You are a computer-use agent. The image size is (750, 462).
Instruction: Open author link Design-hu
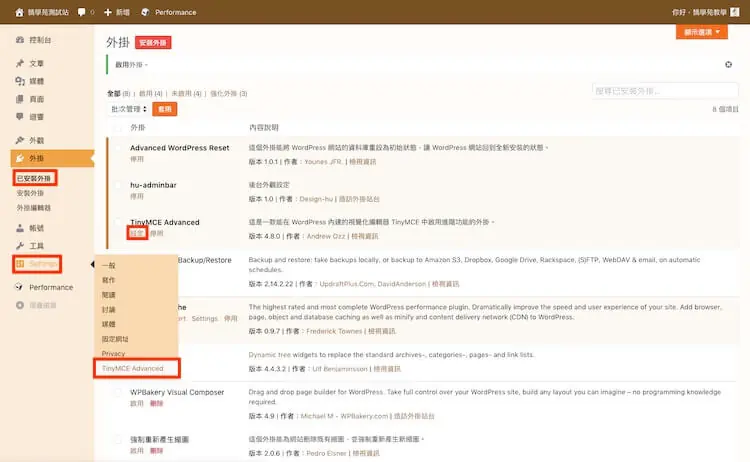[x=316, y=199]
